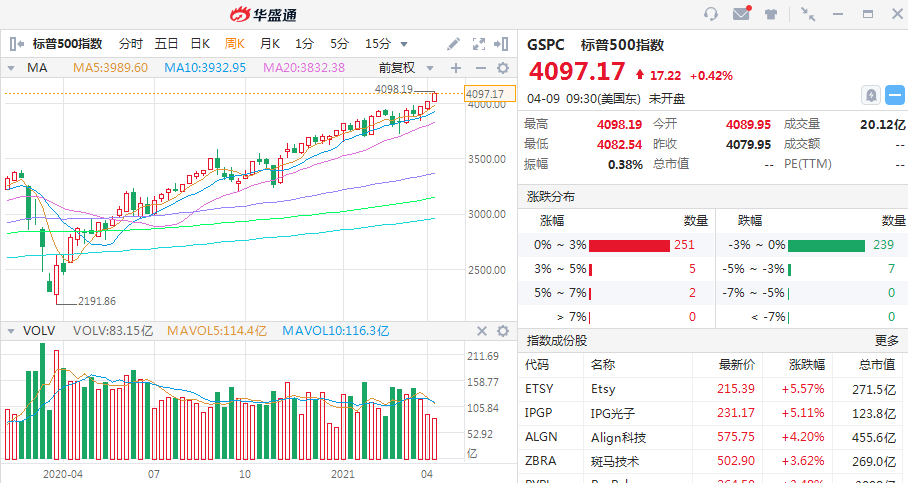The width and height of the screenshot is (908, 483).
Task: Select the drawing pencil tool
Action: coord(453,43)
